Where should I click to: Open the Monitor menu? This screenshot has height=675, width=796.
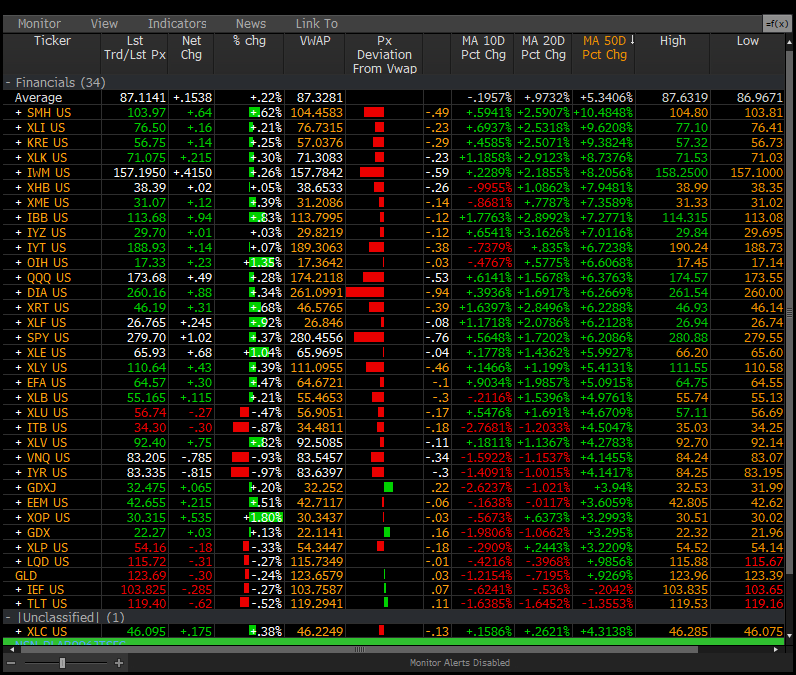39,24
